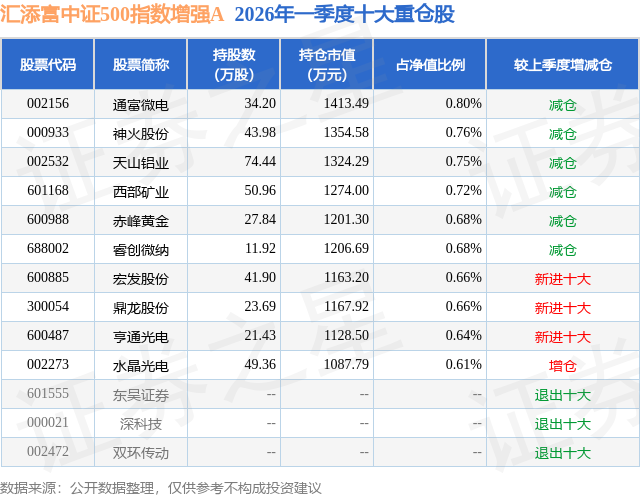
Task: Select stock name 神火股份
Action: tap(141, 134)
